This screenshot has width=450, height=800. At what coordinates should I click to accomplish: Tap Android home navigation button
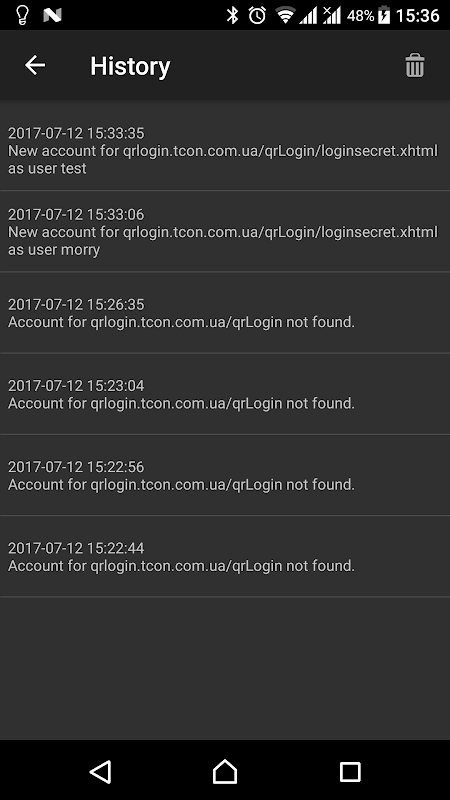[x=225, y=771]
